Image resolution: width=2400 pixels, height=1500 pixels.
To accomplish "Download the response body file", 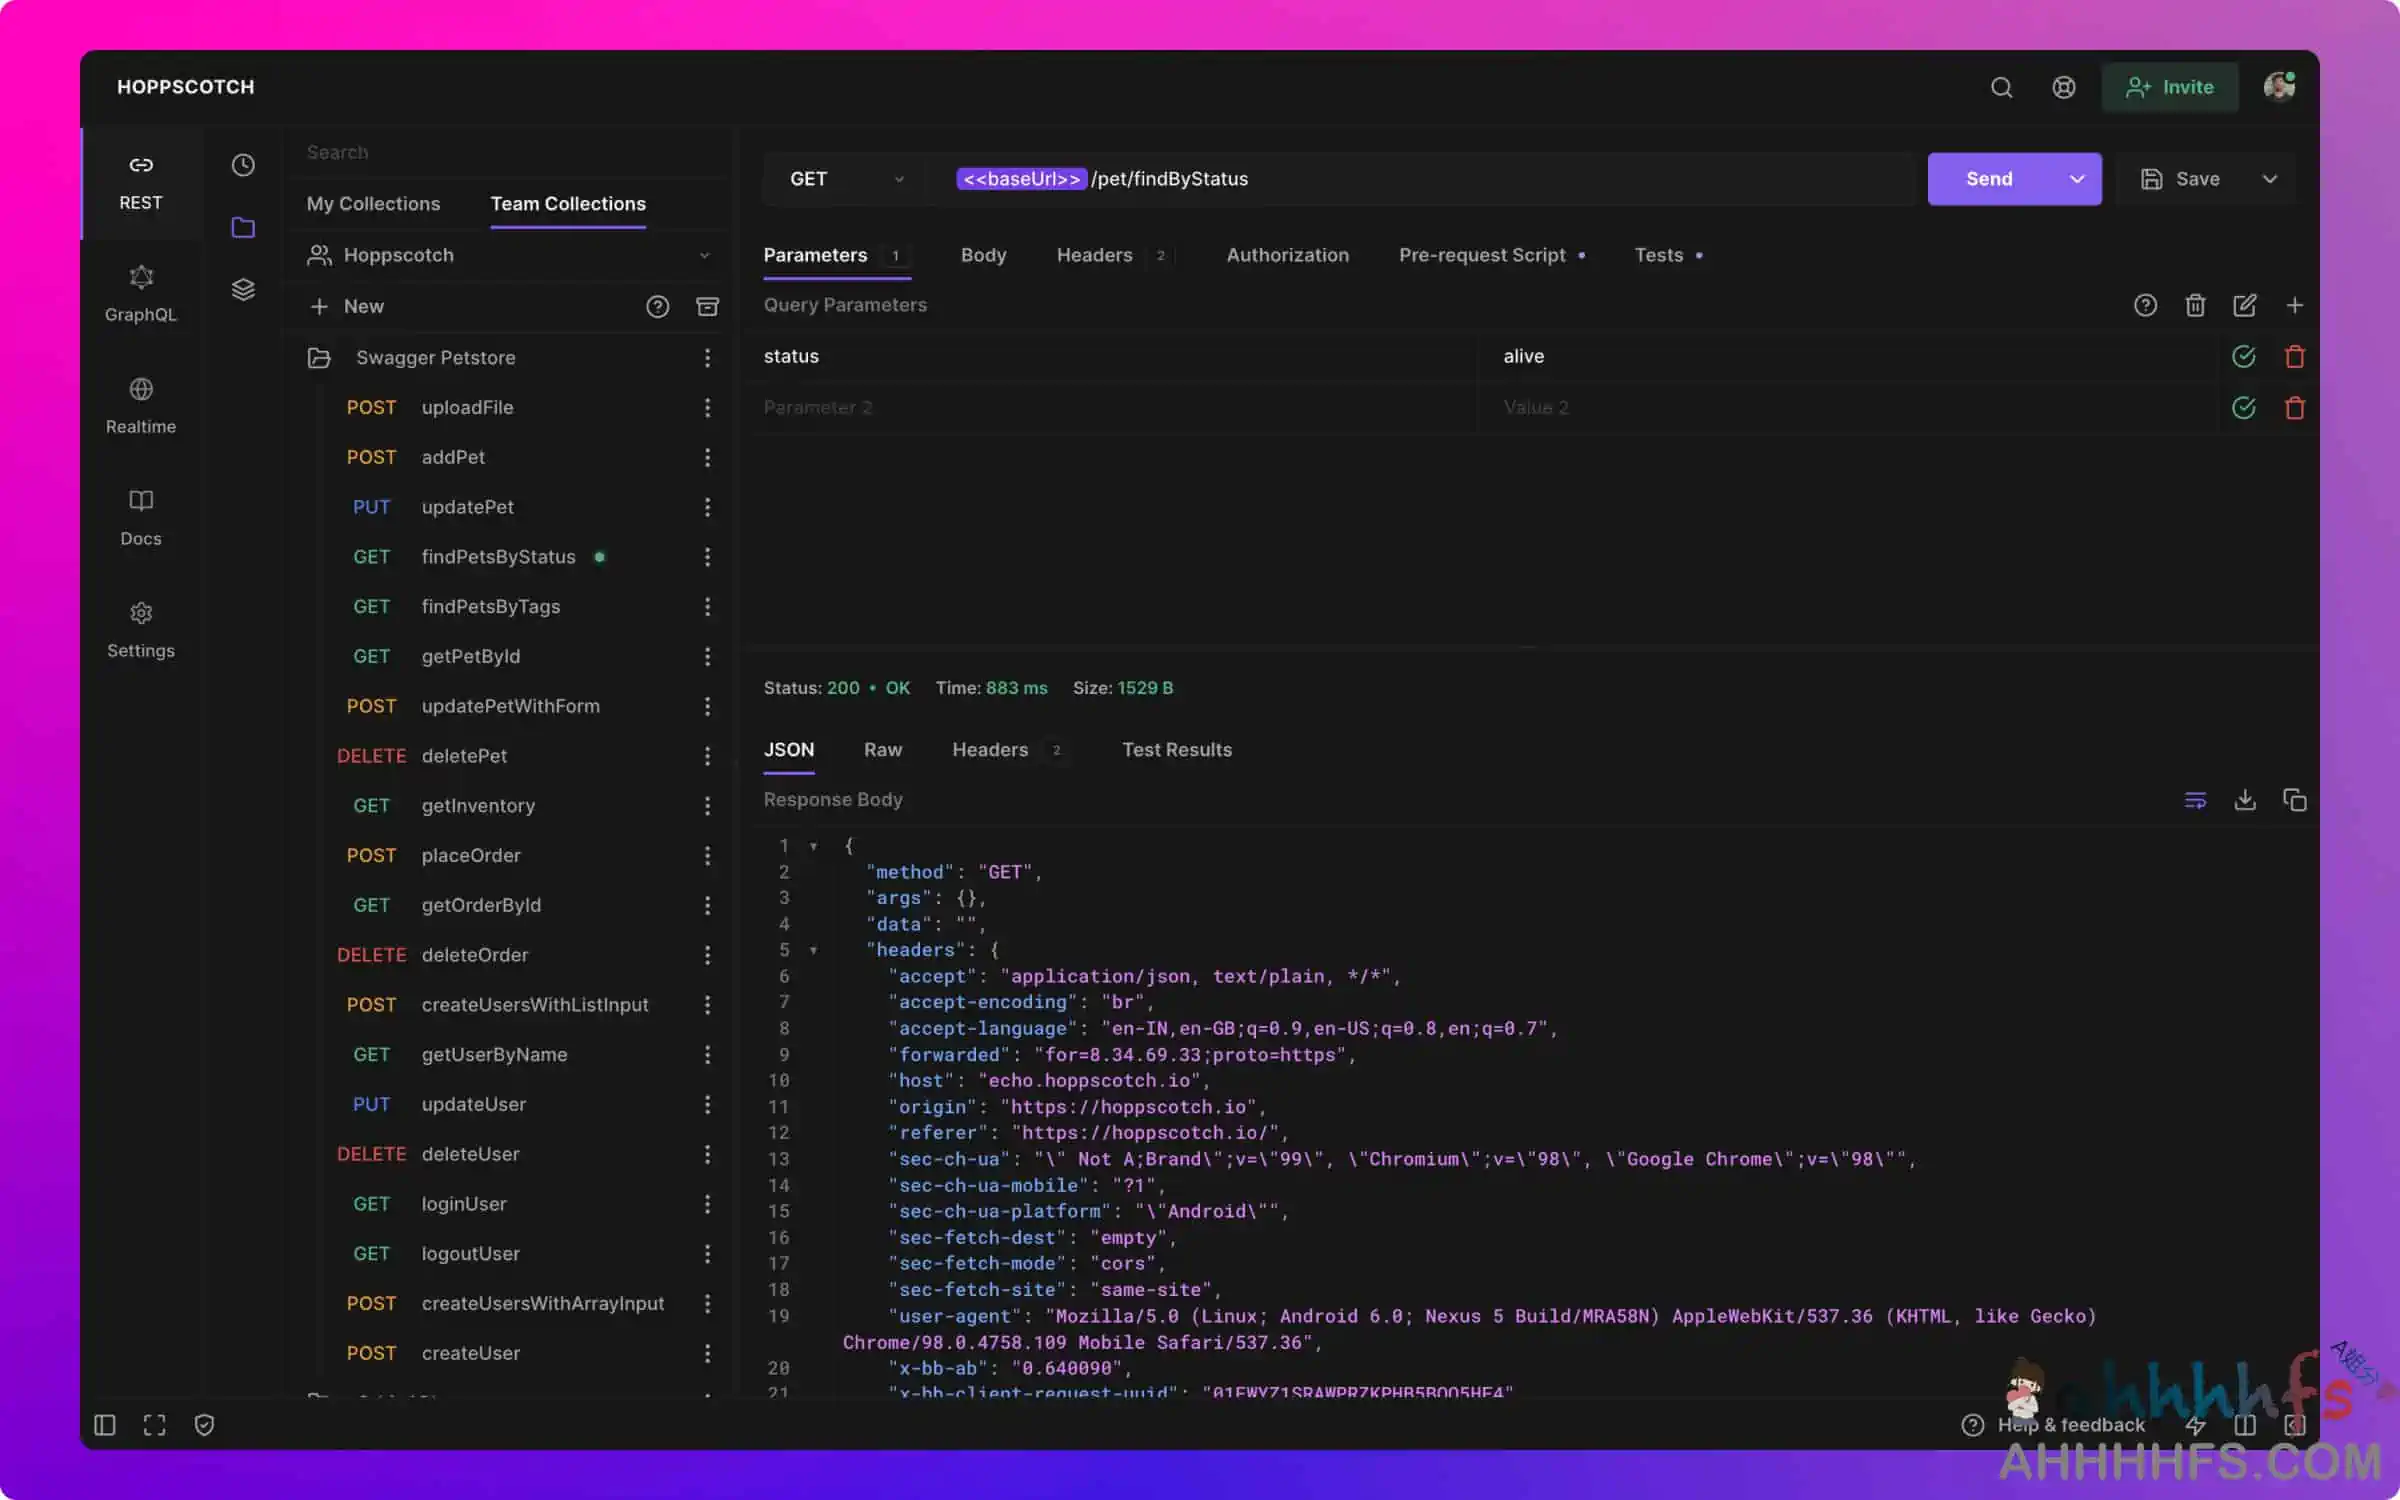I will pos(2245,800).
